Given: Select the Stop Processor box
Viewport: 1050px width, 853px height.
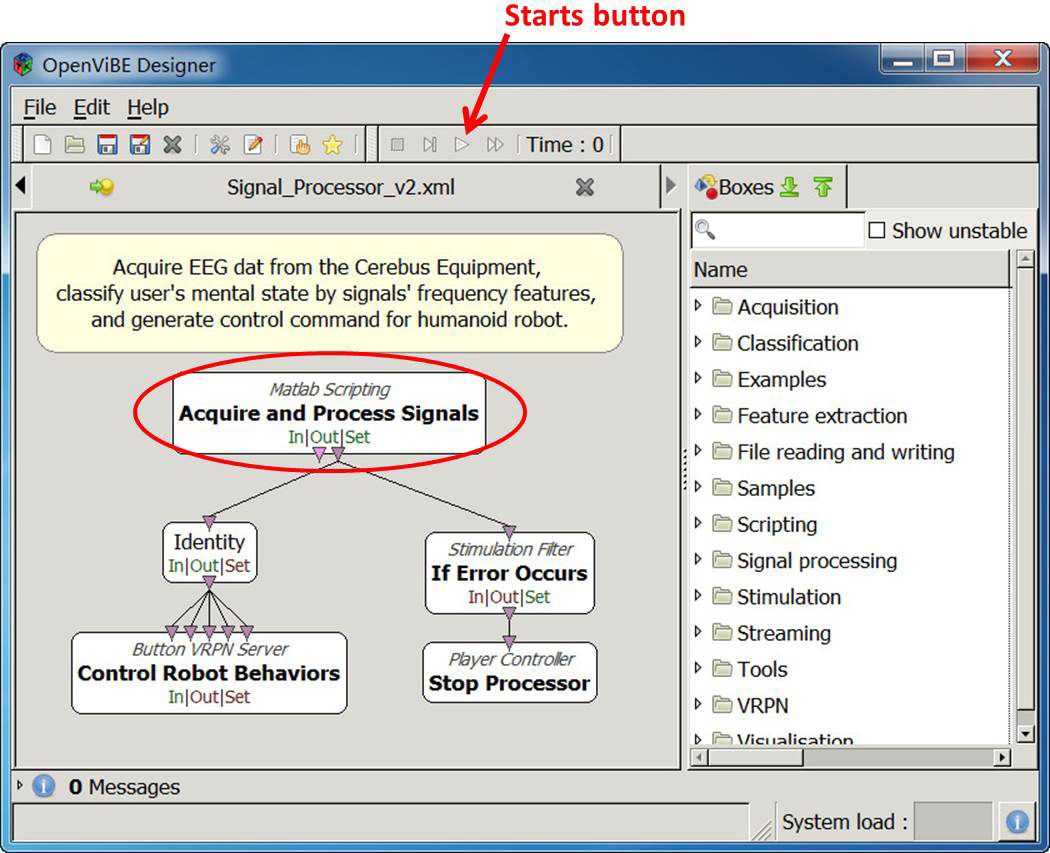Looking at the screenshot, I should (x=510, y=672).
